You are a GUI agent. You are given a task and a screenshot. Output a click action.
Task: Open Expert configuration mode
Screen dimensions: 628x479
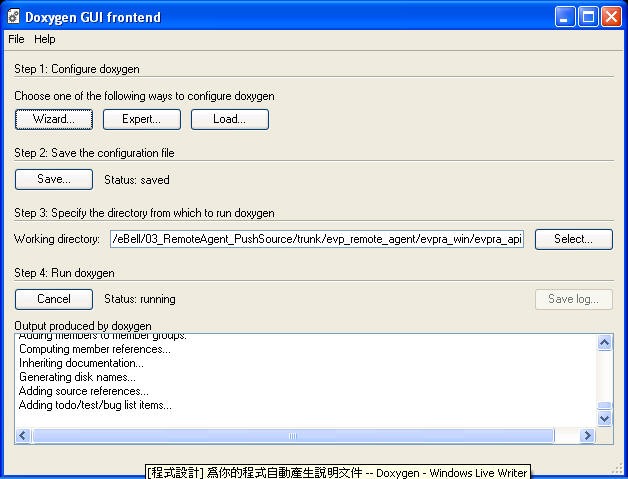[x=142, y=119]
